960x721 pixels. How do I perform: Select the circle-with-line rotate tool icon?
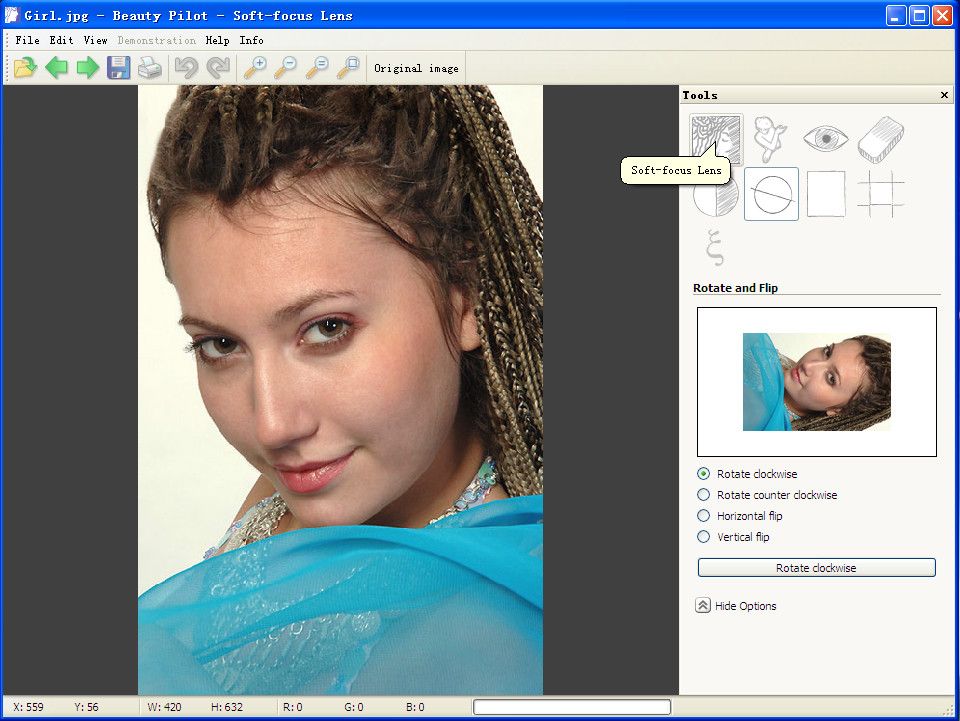coord(771,194)
